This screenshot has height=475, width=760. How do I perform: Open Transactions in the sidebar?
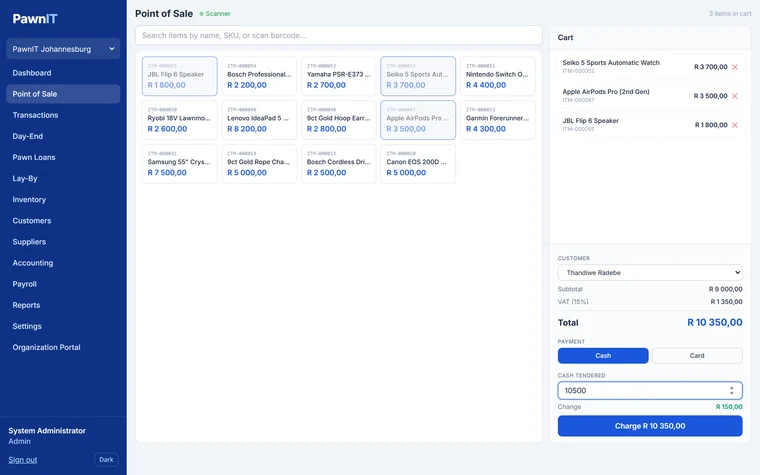[63, 115]
